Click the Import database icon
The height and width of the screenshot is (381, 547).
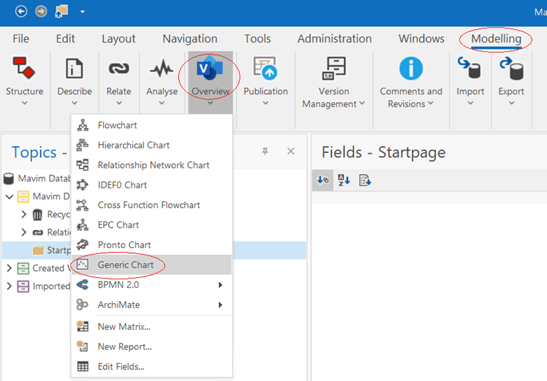pos(470,68)
